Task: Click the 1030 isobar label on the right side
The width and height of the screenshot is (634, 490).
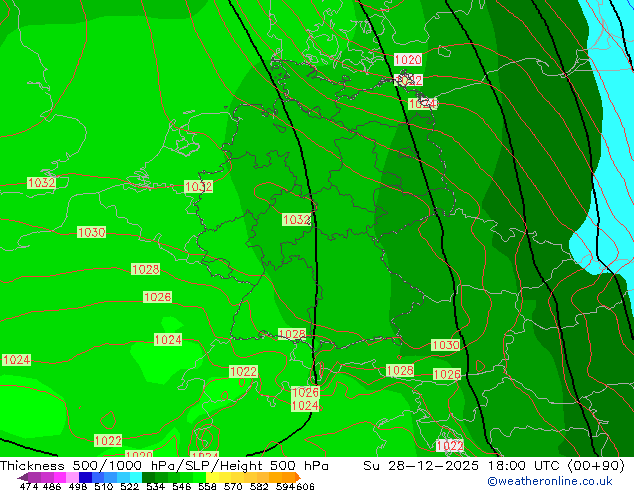Action: click(446, 345)
